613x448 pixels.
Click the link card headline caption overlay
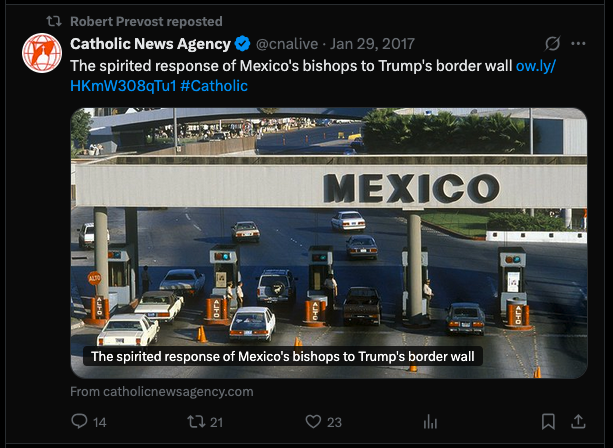(283, 357)
